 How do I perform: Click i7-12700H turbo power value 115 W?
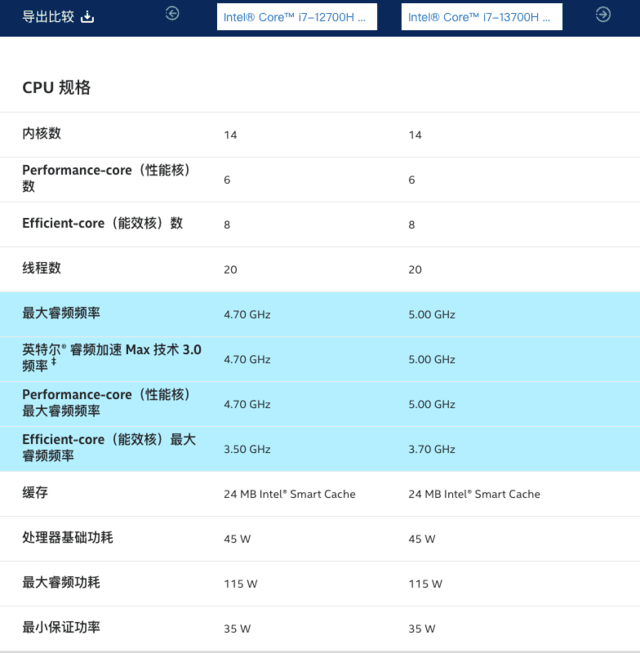pos(241,584)
